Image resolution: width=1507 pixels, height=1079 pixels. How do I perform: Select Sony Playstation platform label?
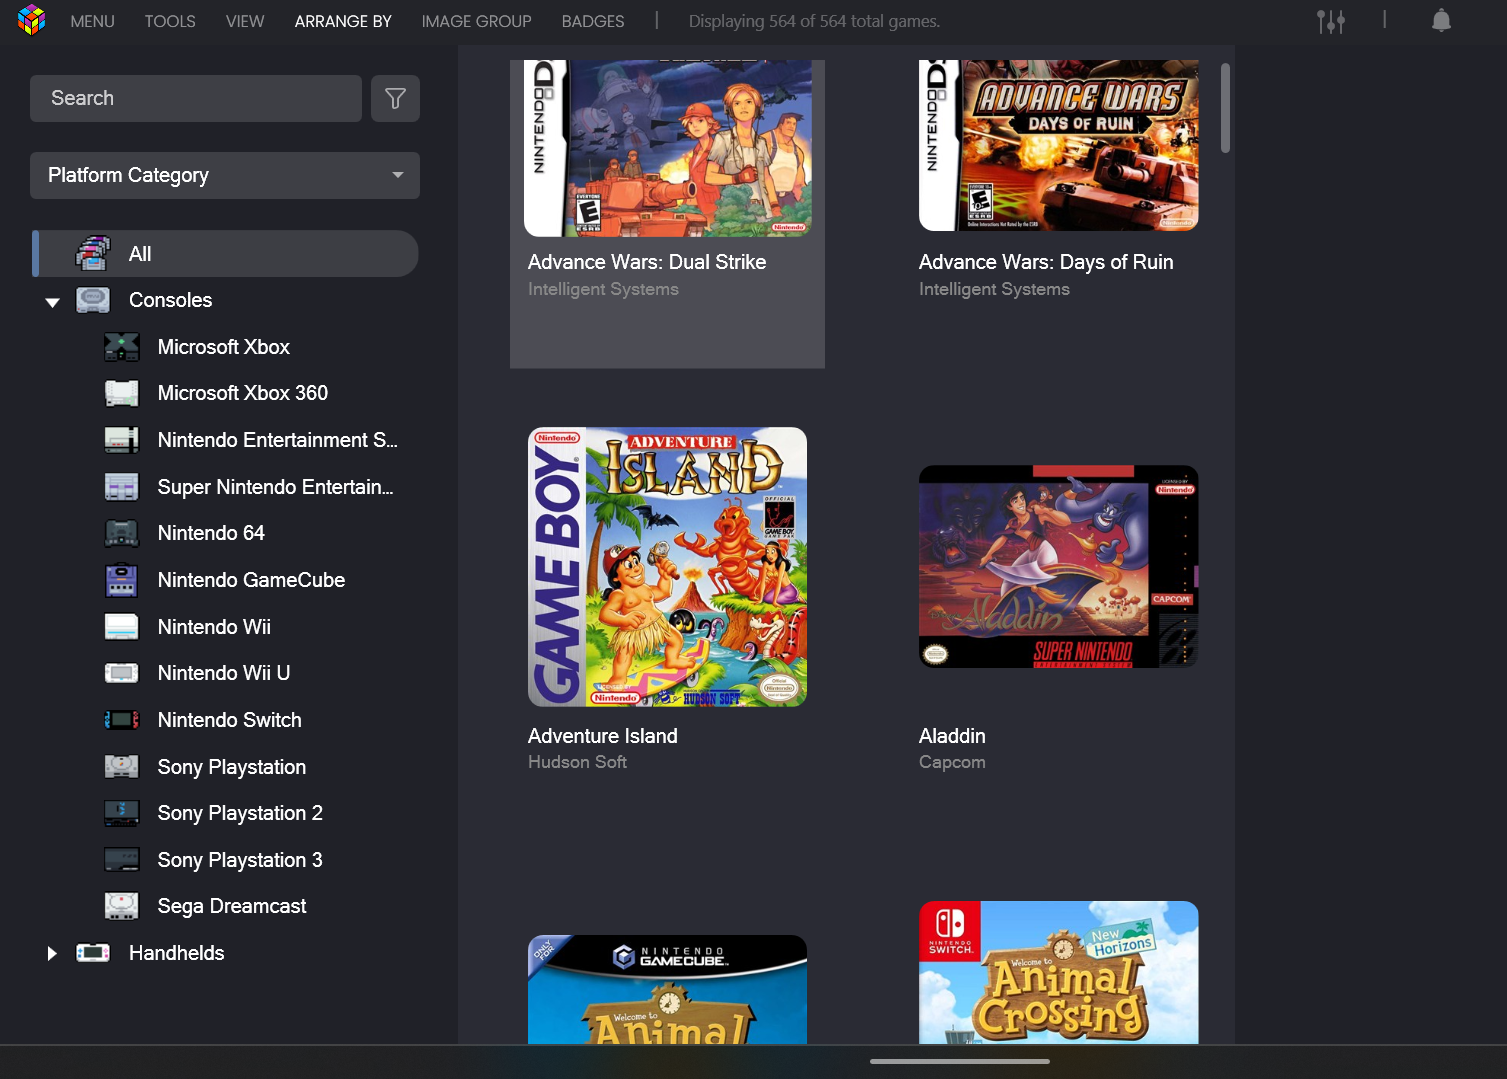pos(231,767)
